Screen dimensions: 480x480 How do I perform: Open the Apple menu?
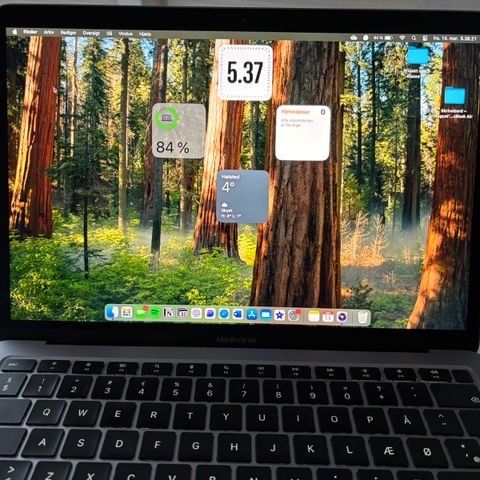15,32
